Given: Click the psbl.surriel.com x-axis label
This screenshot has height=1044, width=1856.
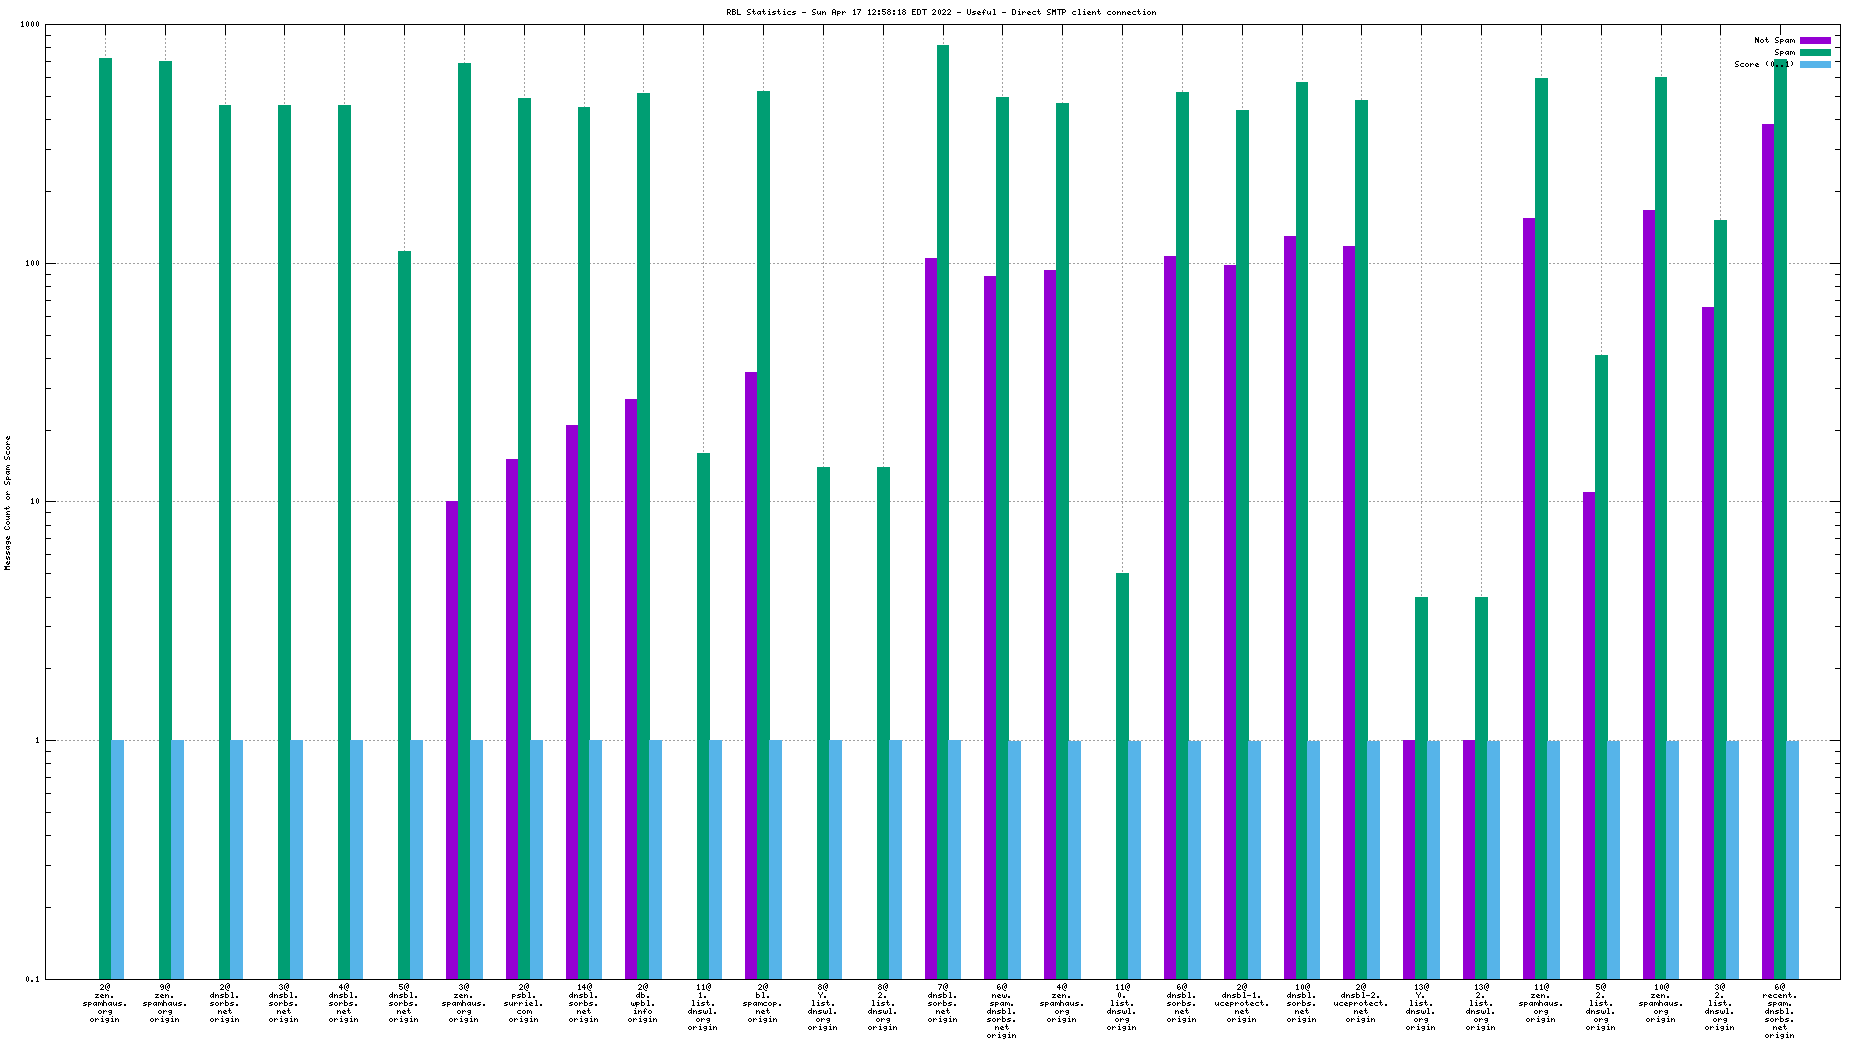Looking at the screenshot, I should pyautogui.click(x=524, y=1003).
